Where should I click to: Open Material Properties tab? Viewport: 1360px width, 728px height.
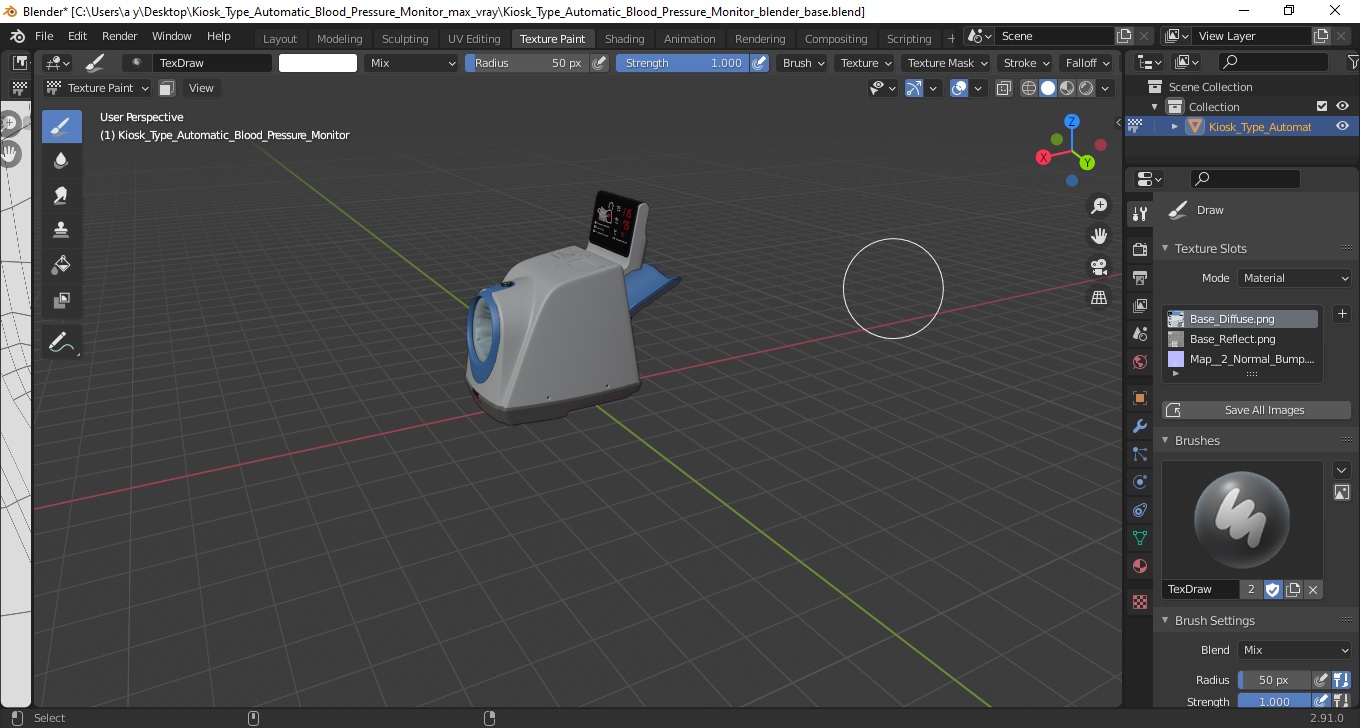click(x=1139, y=566)
